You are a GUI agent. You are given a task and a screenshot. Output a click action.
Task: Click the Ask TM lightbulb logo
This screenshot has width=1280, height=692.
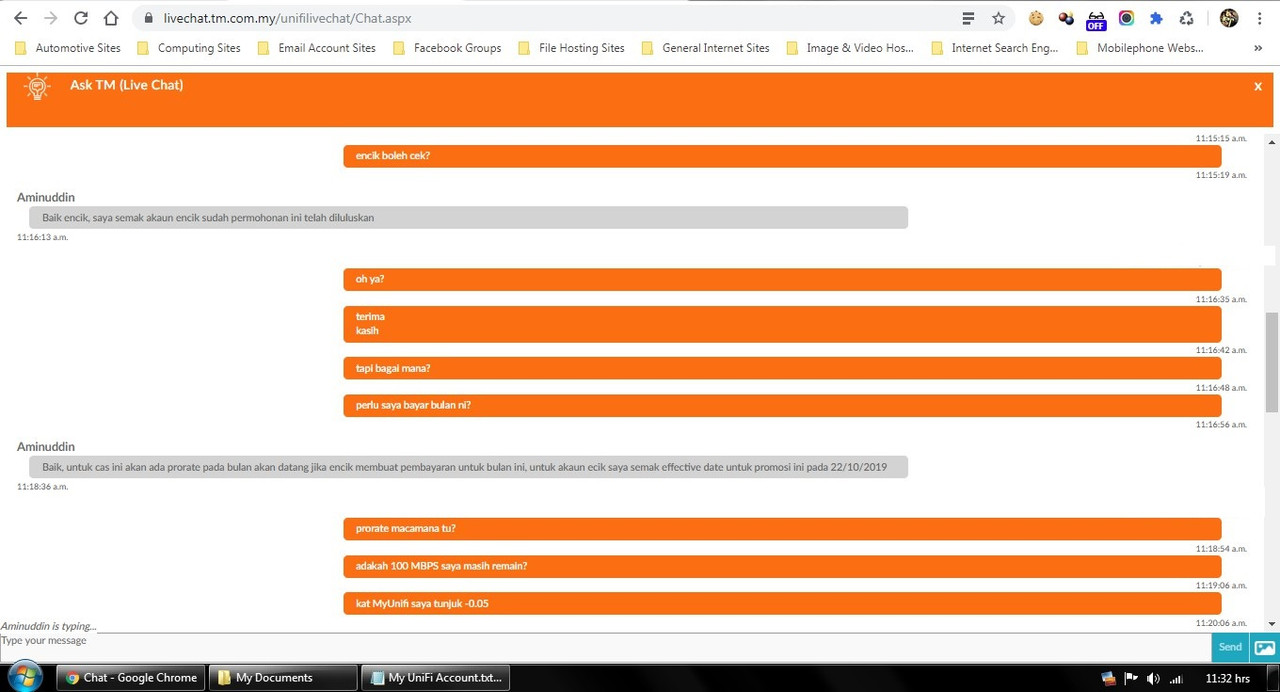coord(37,87)
